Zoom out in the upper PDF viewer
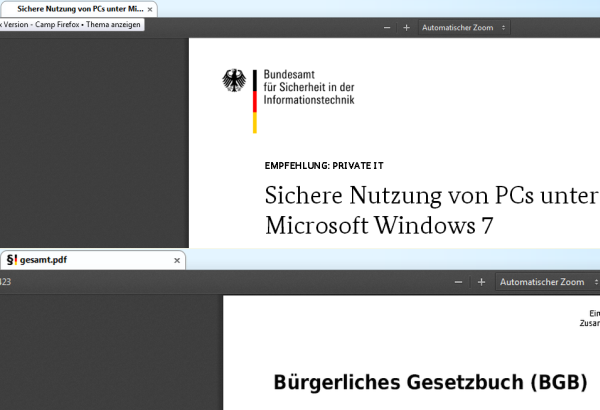The image size is (600, 410). [387, 28]
